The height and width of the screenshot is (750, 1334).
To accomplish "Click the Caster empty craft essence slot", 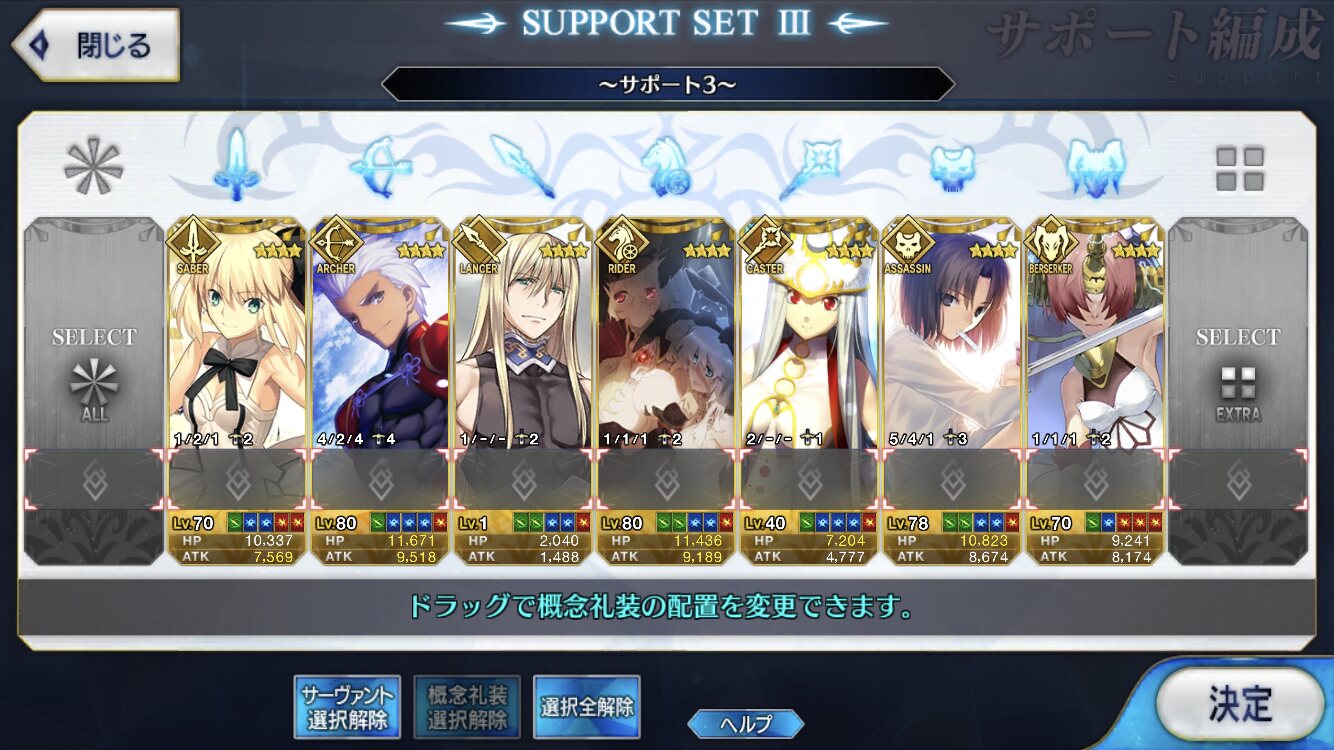I will (x=809, y=480).
